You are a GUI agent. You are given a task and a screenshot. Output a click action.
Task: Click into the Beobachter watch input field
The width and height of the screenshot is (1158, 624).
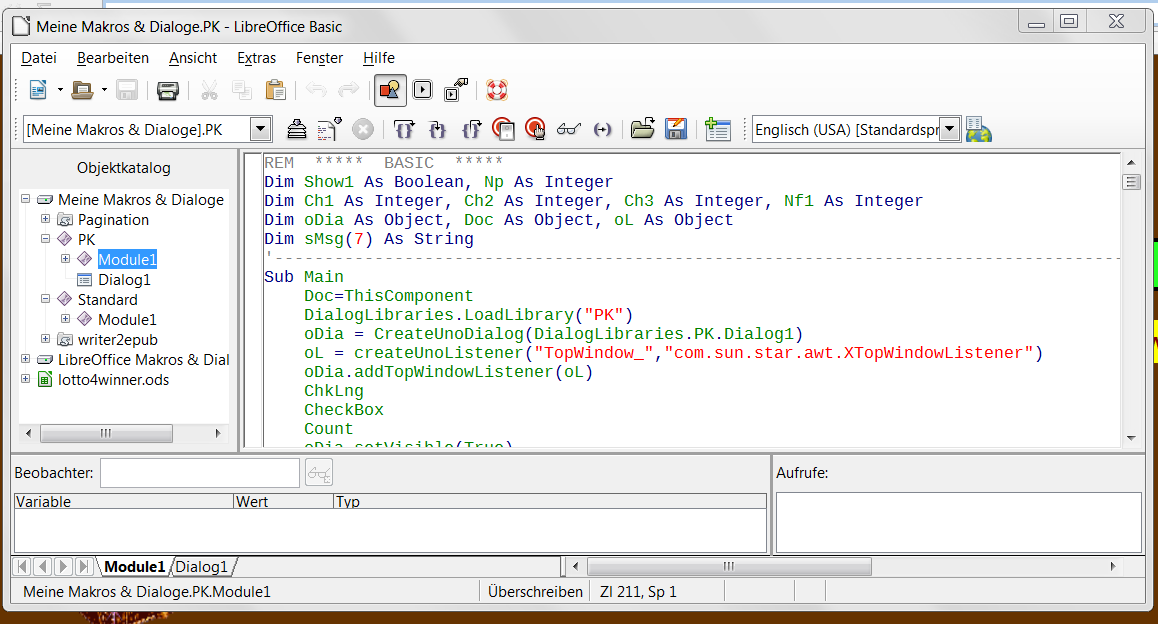[x=199, y=473]
